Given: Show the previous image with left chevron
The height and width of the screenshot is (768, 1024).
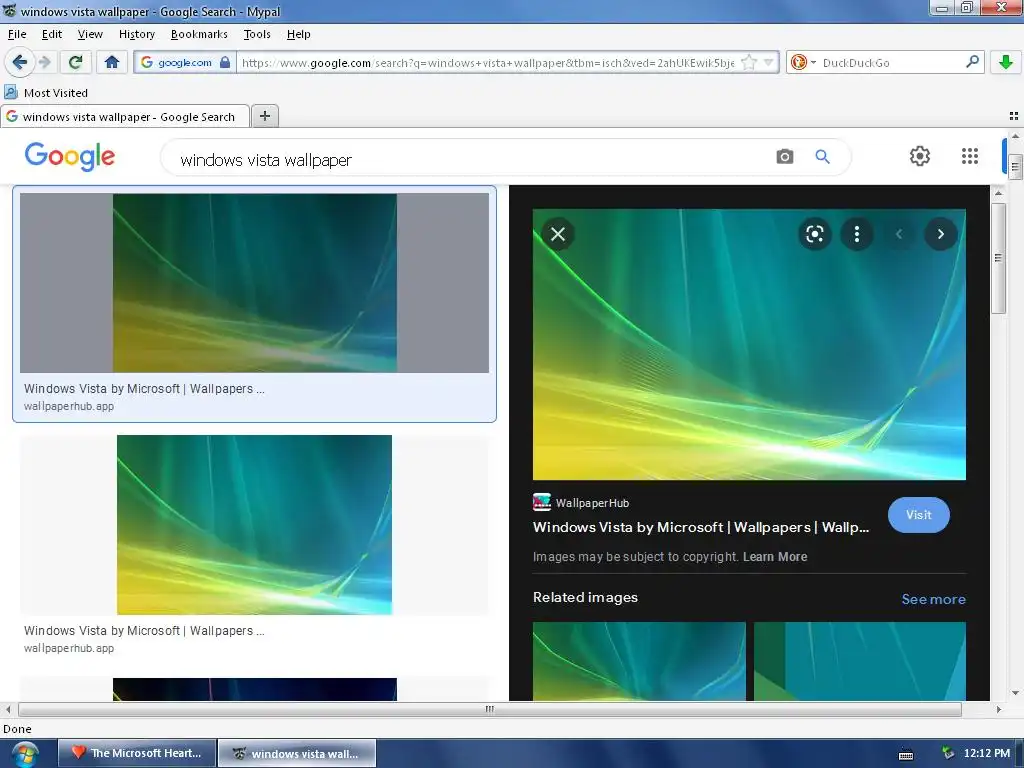Looking at the screenshot, I should click(899, 234).
